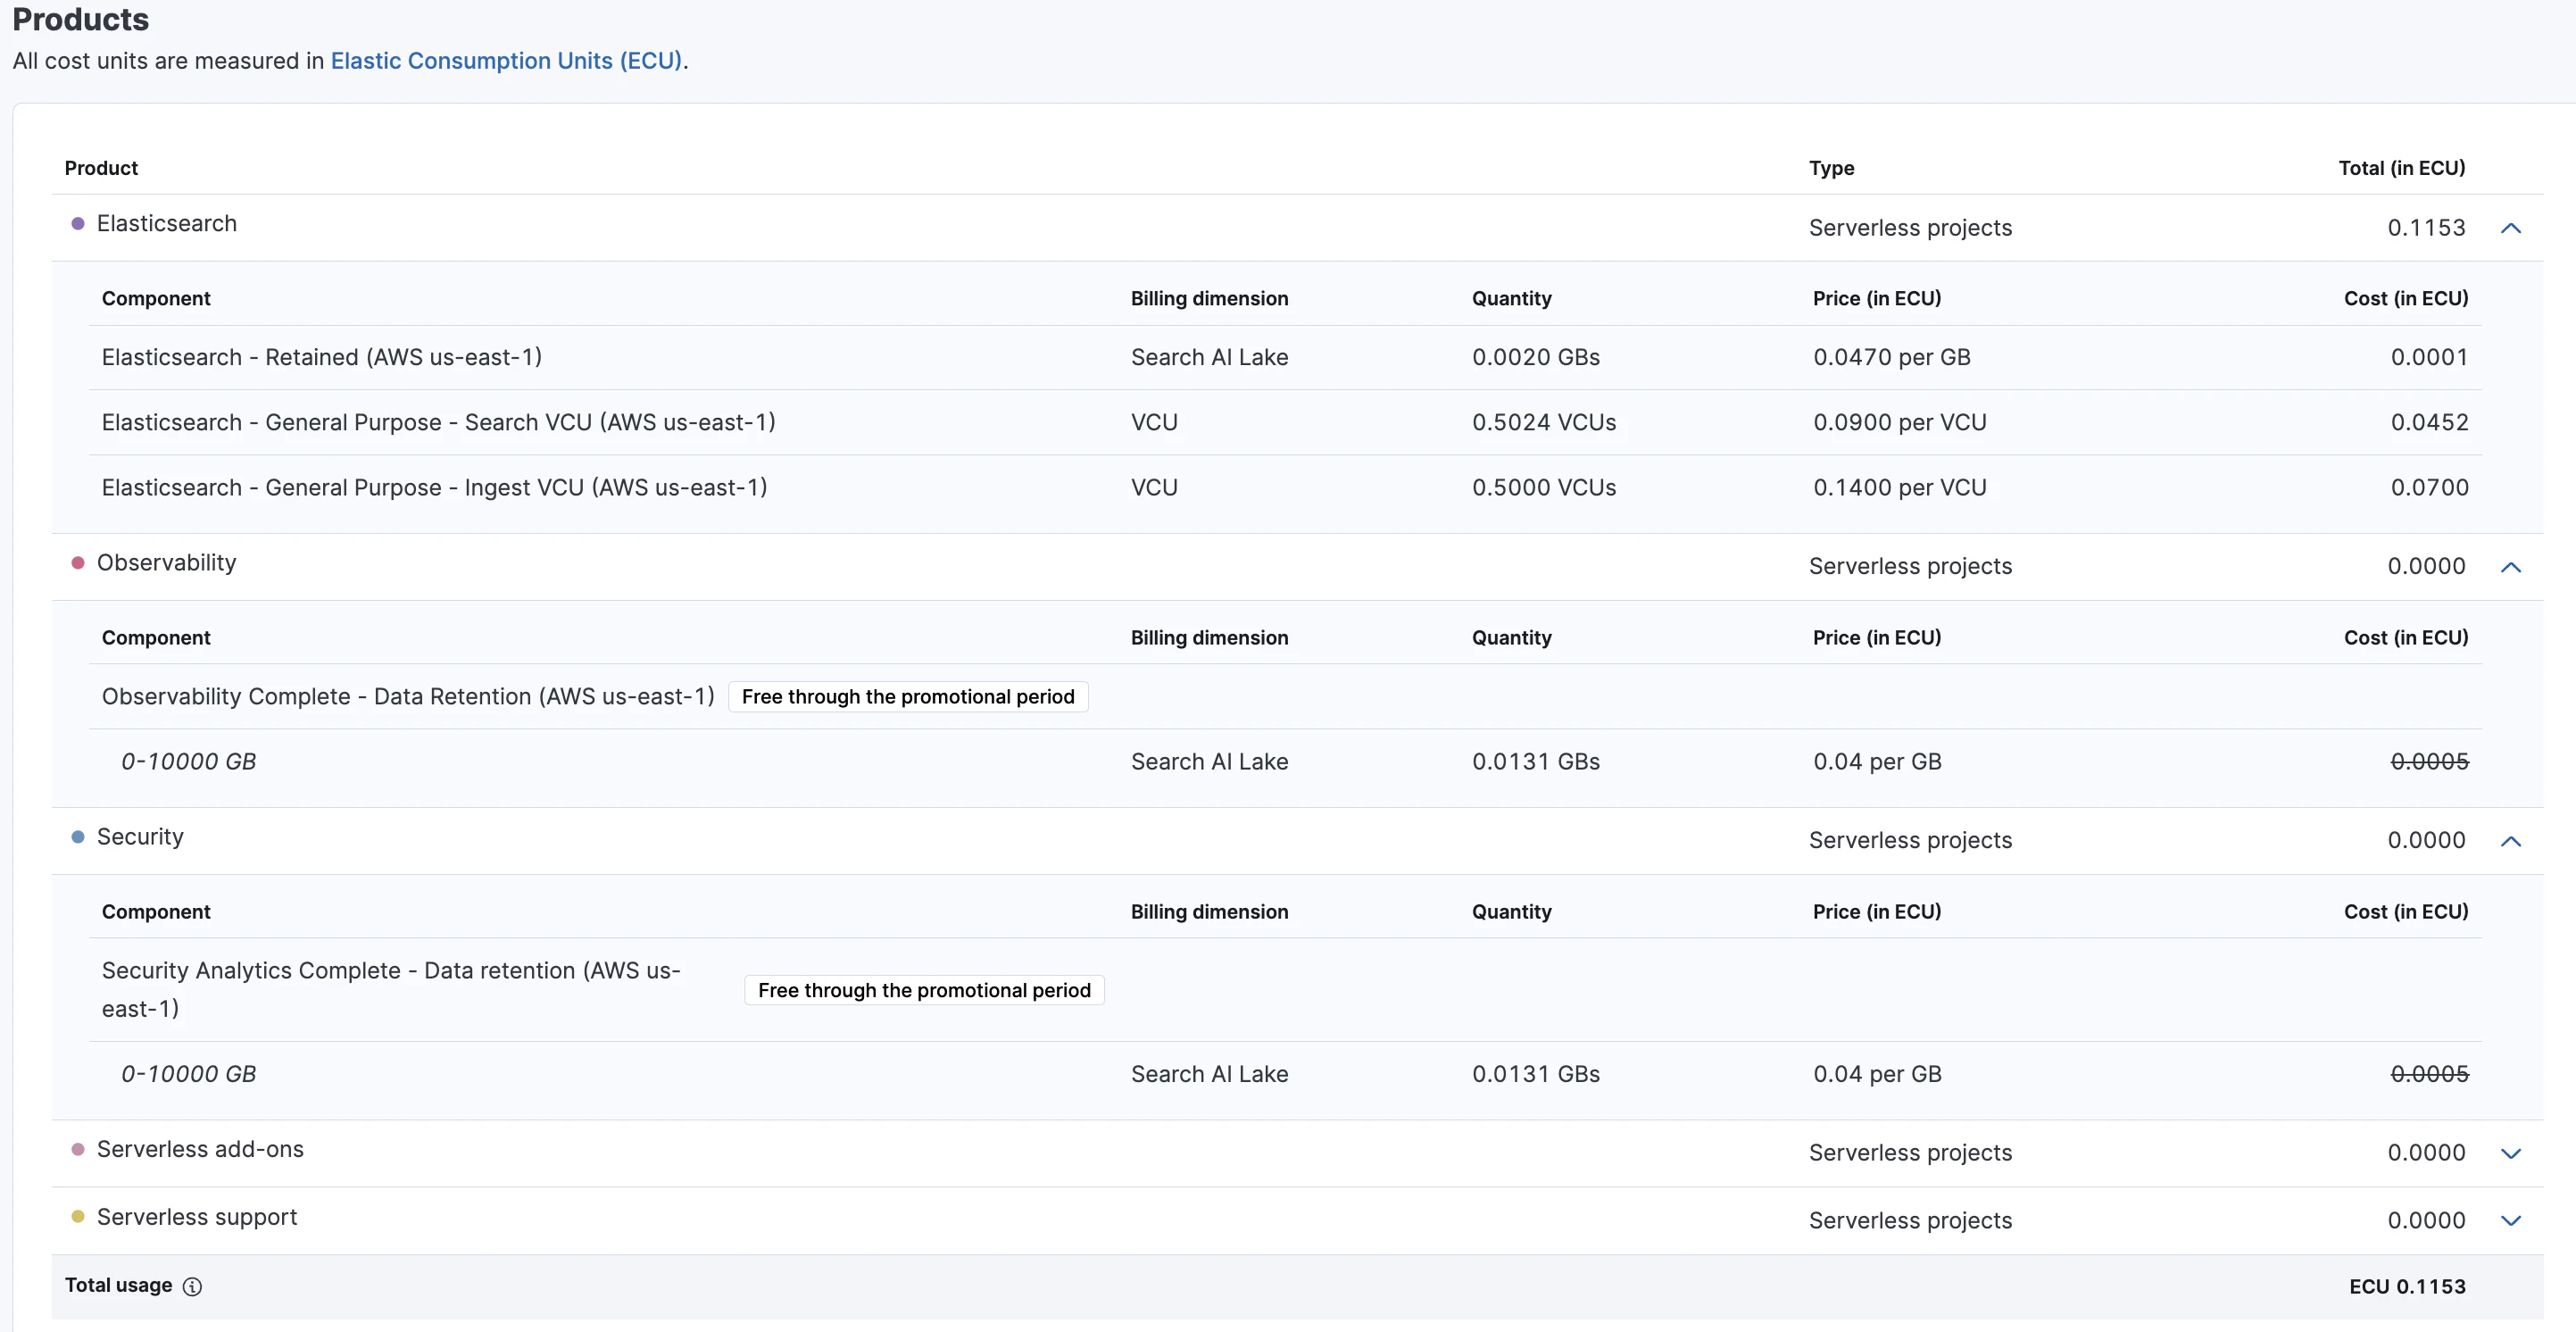Screen dimensions: 2576x1332
Task: Click Serverless support's Serverless projects type
Action: click(1910, 1220)
